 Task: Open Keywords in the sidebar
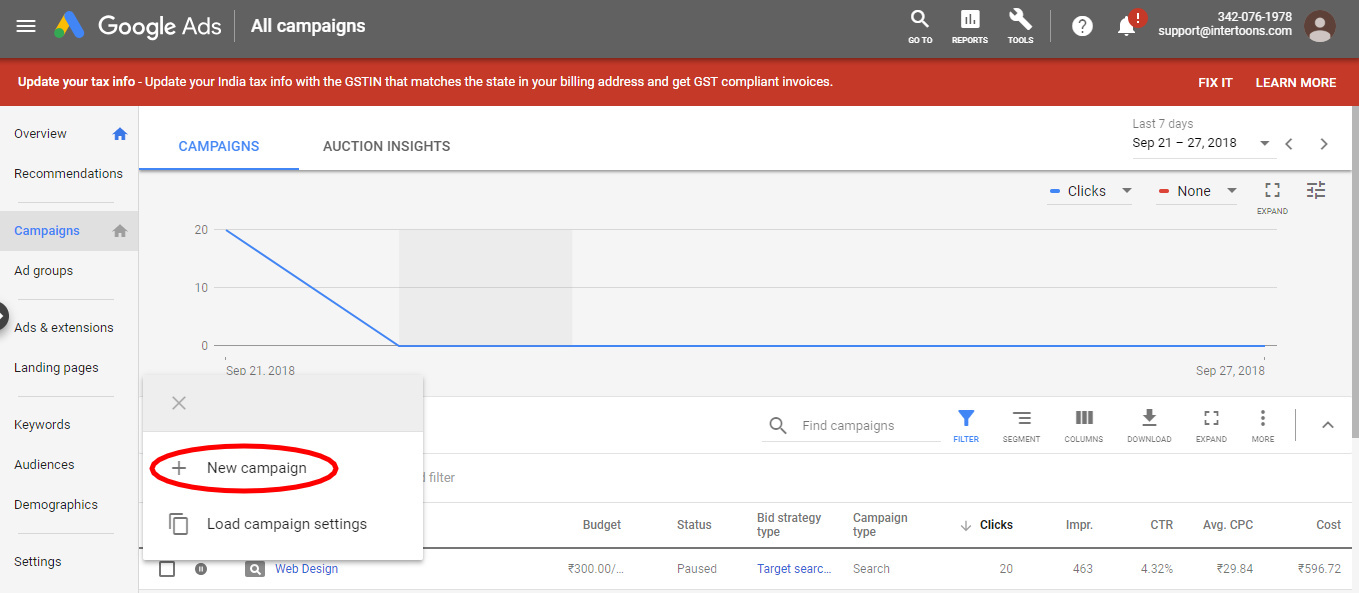(x=42, y=425)
